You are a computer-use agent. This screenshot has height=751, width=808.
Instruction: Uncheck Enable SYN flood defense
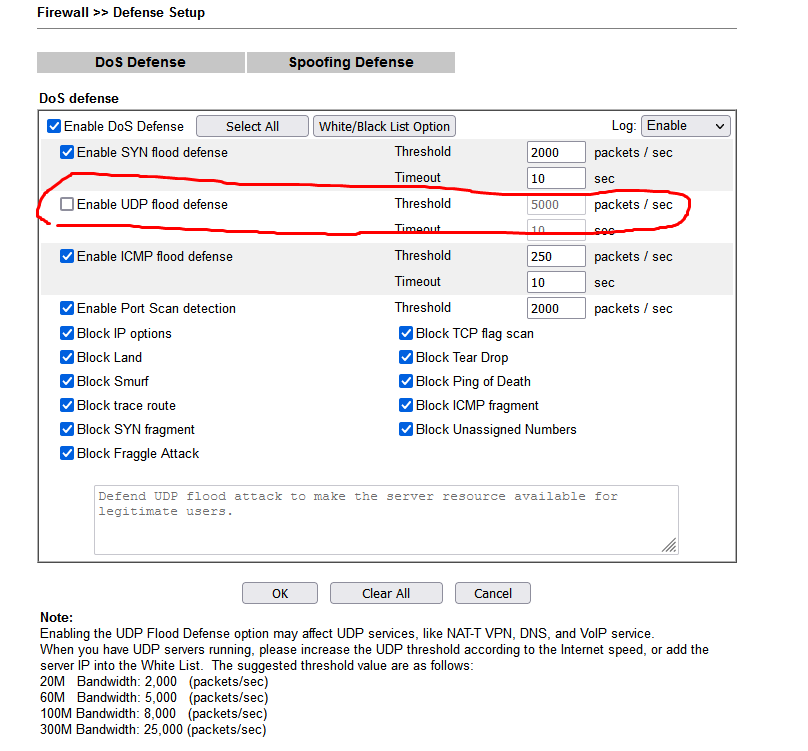[x=67, y=153]
